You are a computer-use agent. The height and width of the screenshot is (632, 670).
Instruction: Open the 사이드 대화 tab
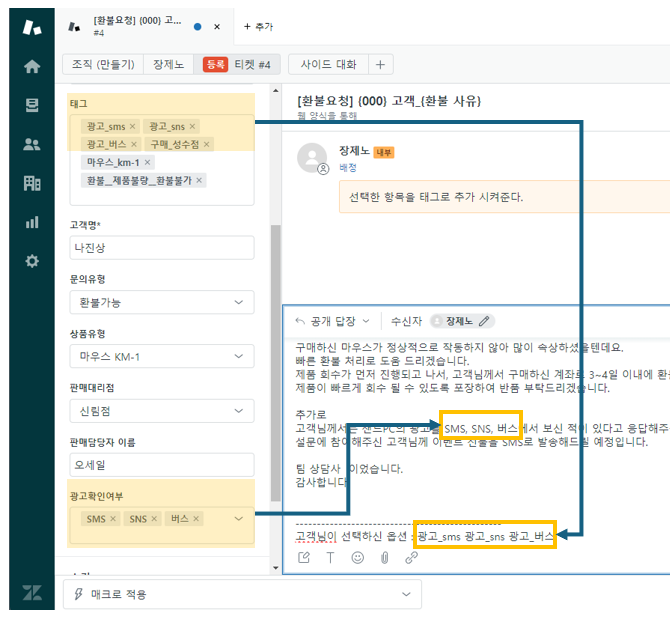click(328, 65)
